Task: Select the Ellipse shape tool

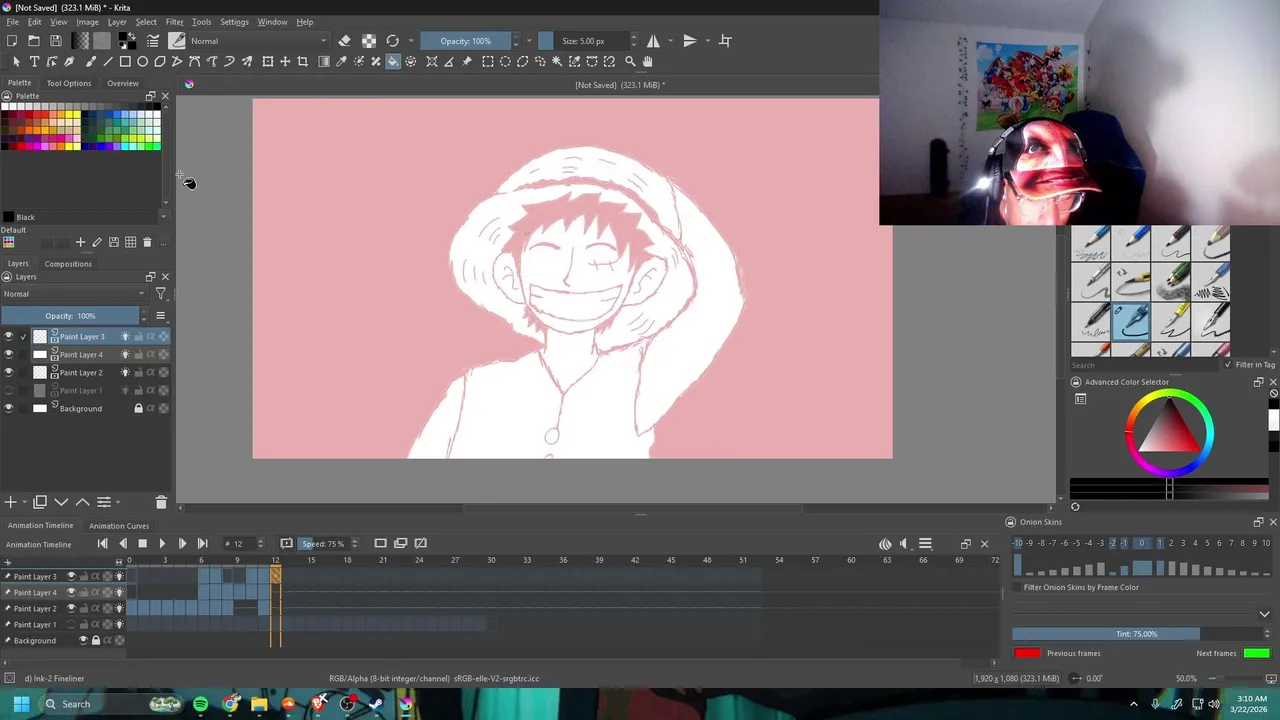Action: pos(142,62)
